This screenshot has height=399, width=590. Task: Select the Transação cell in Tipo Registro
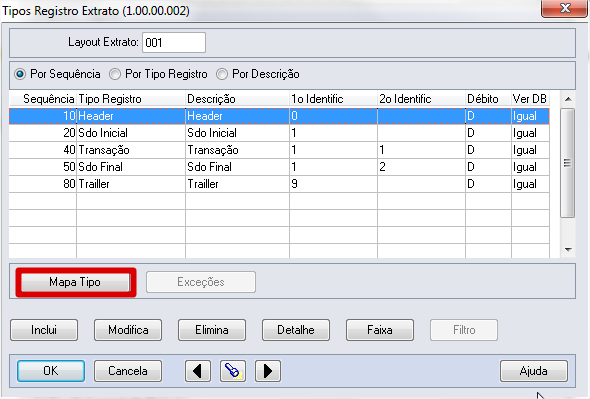coord(131,150)
